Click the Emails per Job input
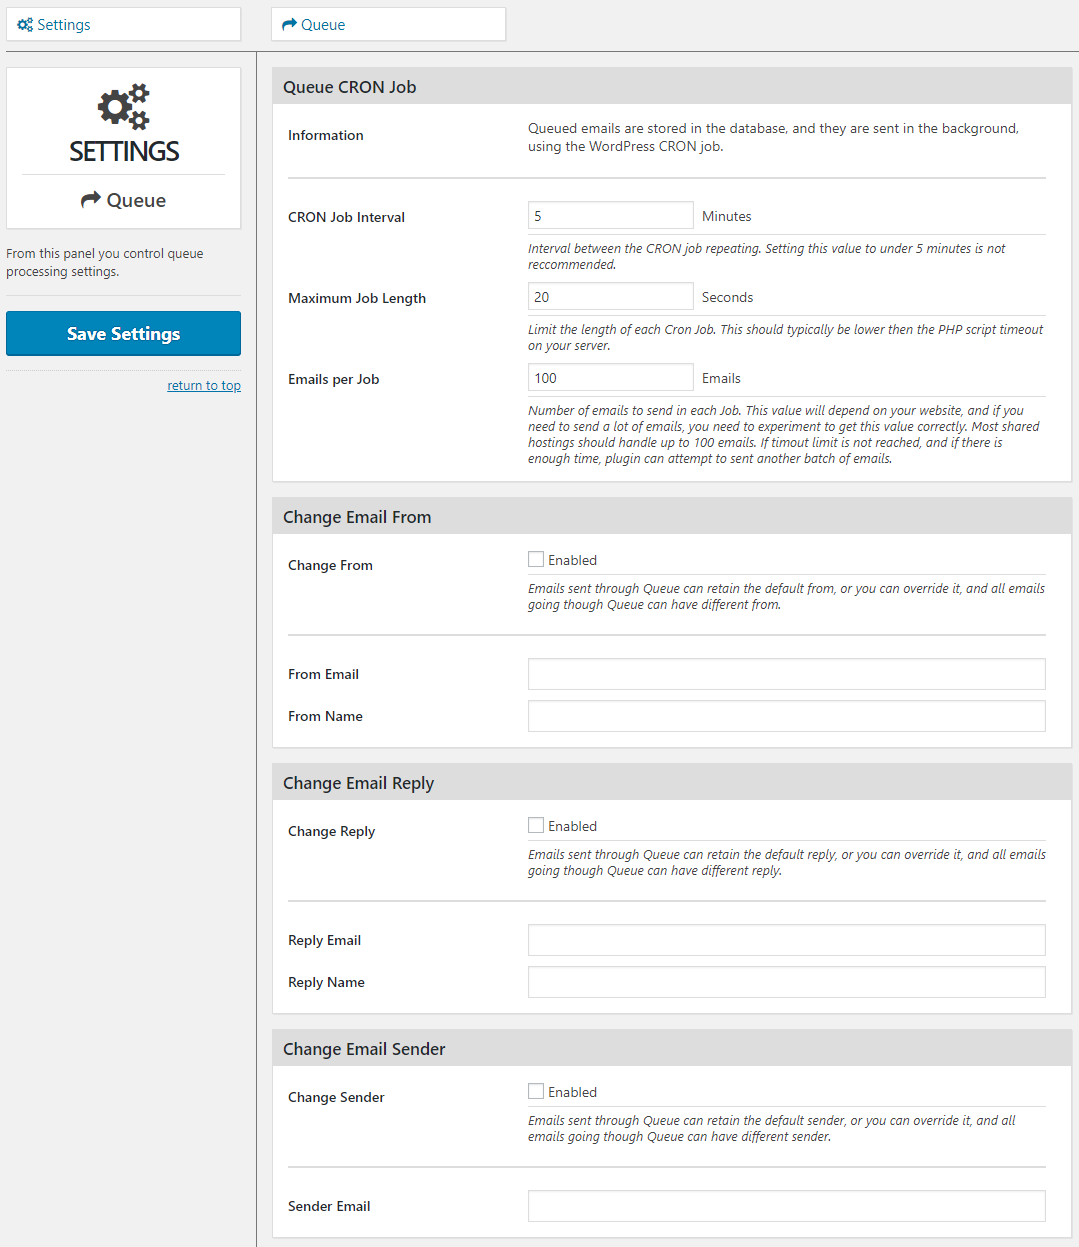The image size is (1079, 1247). point(610,378)
